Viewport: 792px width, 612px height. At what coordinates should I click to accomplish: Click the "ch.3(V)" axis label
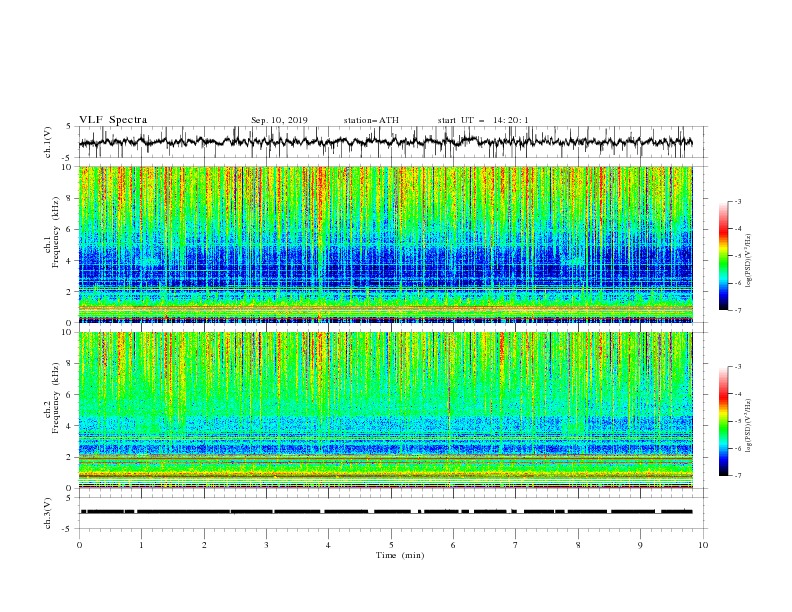[48, 513]
